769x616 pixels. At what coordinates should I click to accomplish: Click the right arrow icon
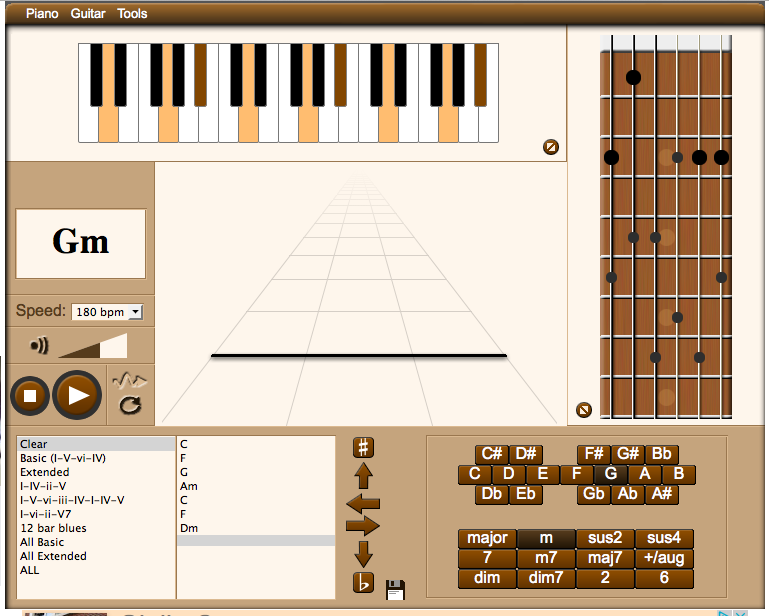point(363,525)
